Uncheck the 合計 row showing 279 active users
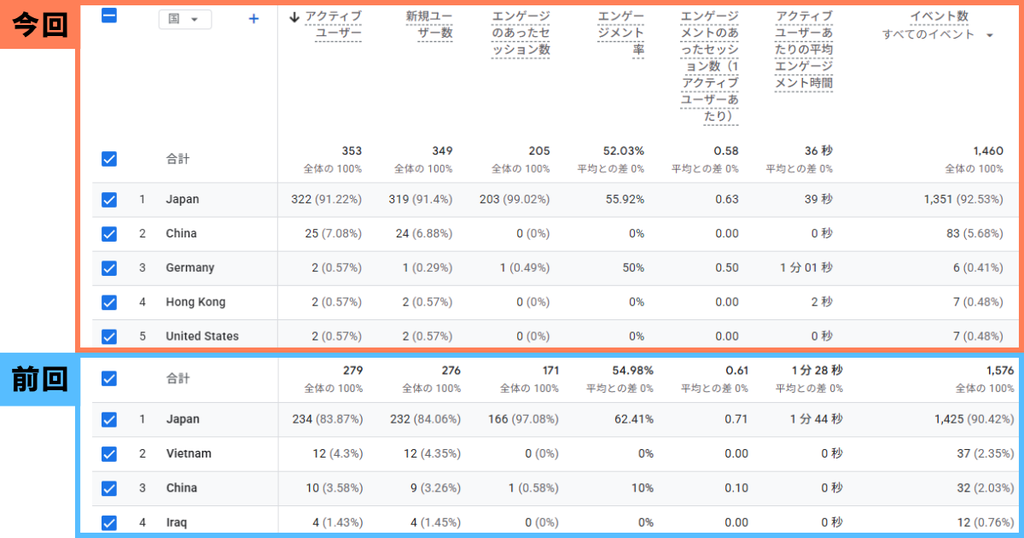Screen dimensions: 1024x538 click(x=110, y=379)
